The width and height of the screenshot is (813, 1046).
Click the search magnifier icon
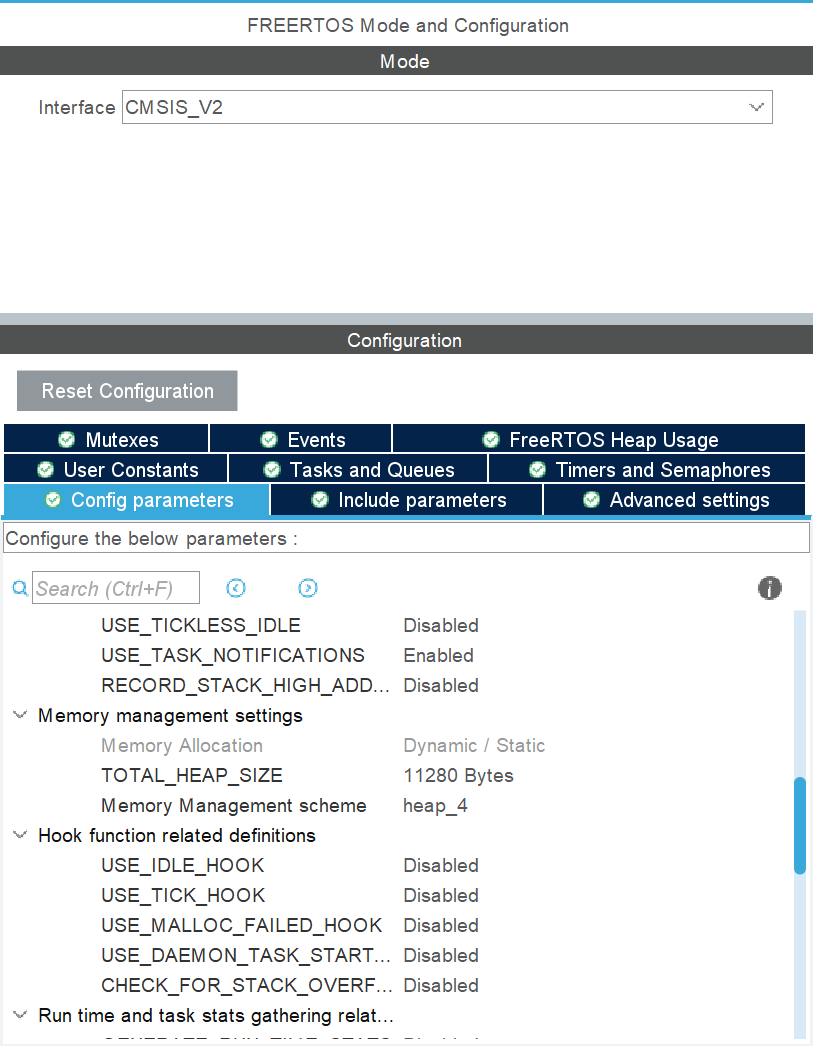pos(19,589)
